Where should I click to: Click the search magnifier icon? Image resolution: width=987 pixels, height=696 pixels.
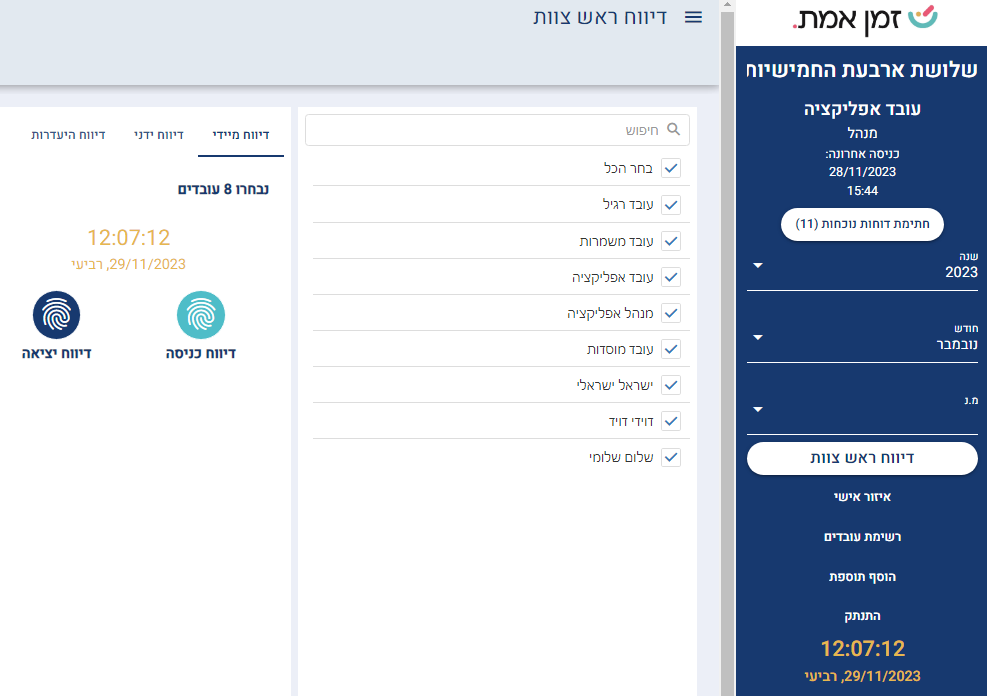673,130
